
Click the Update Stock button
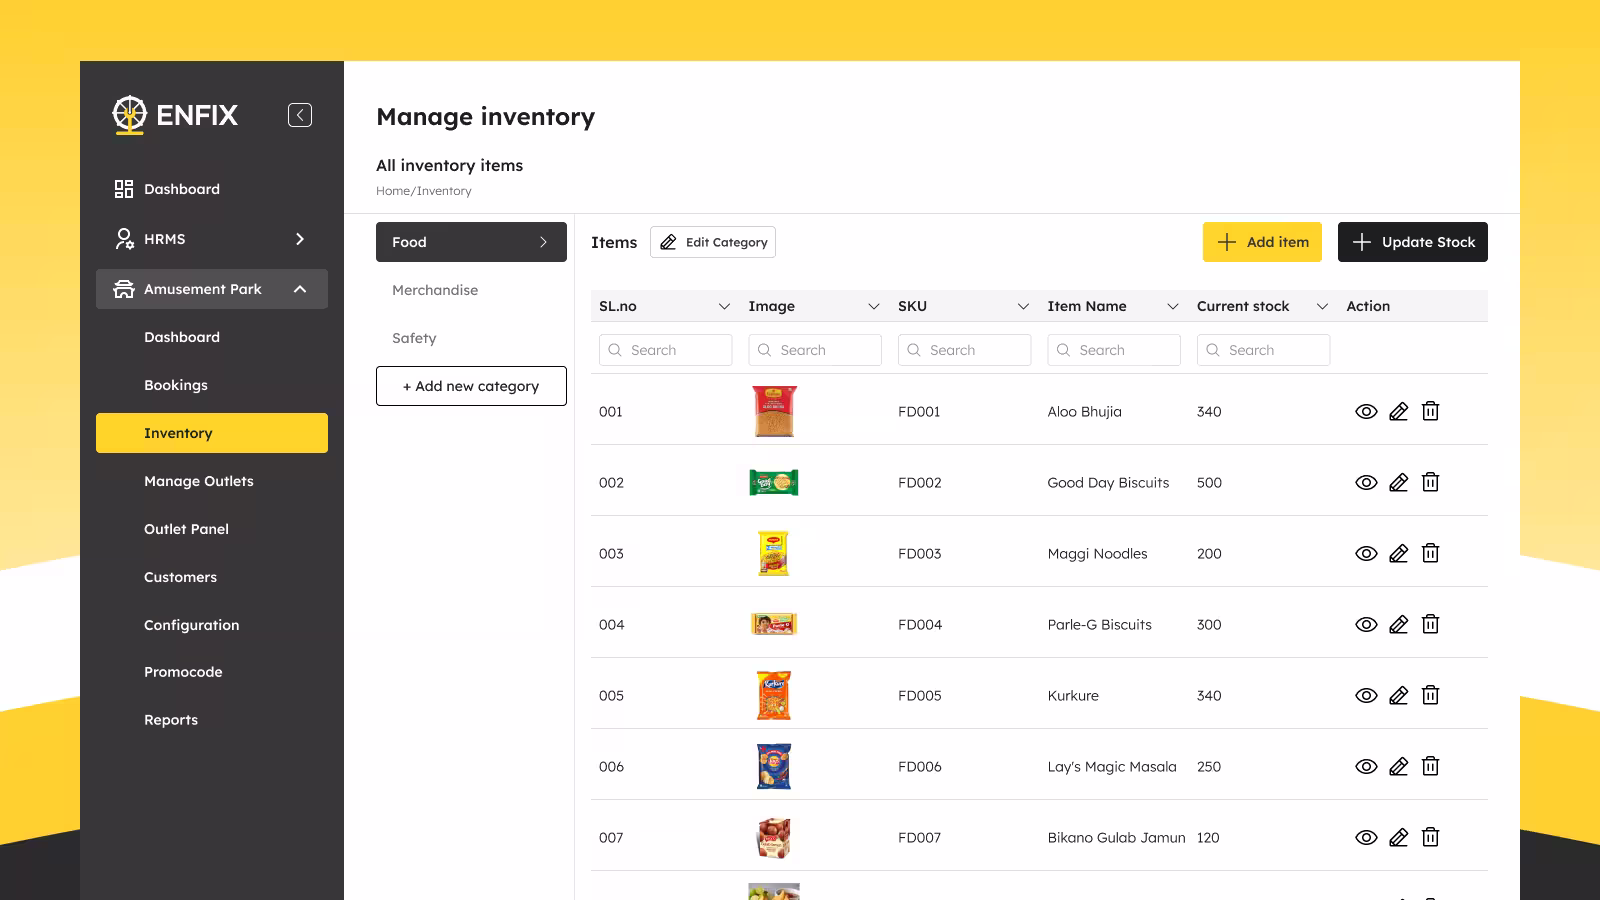1413,242
